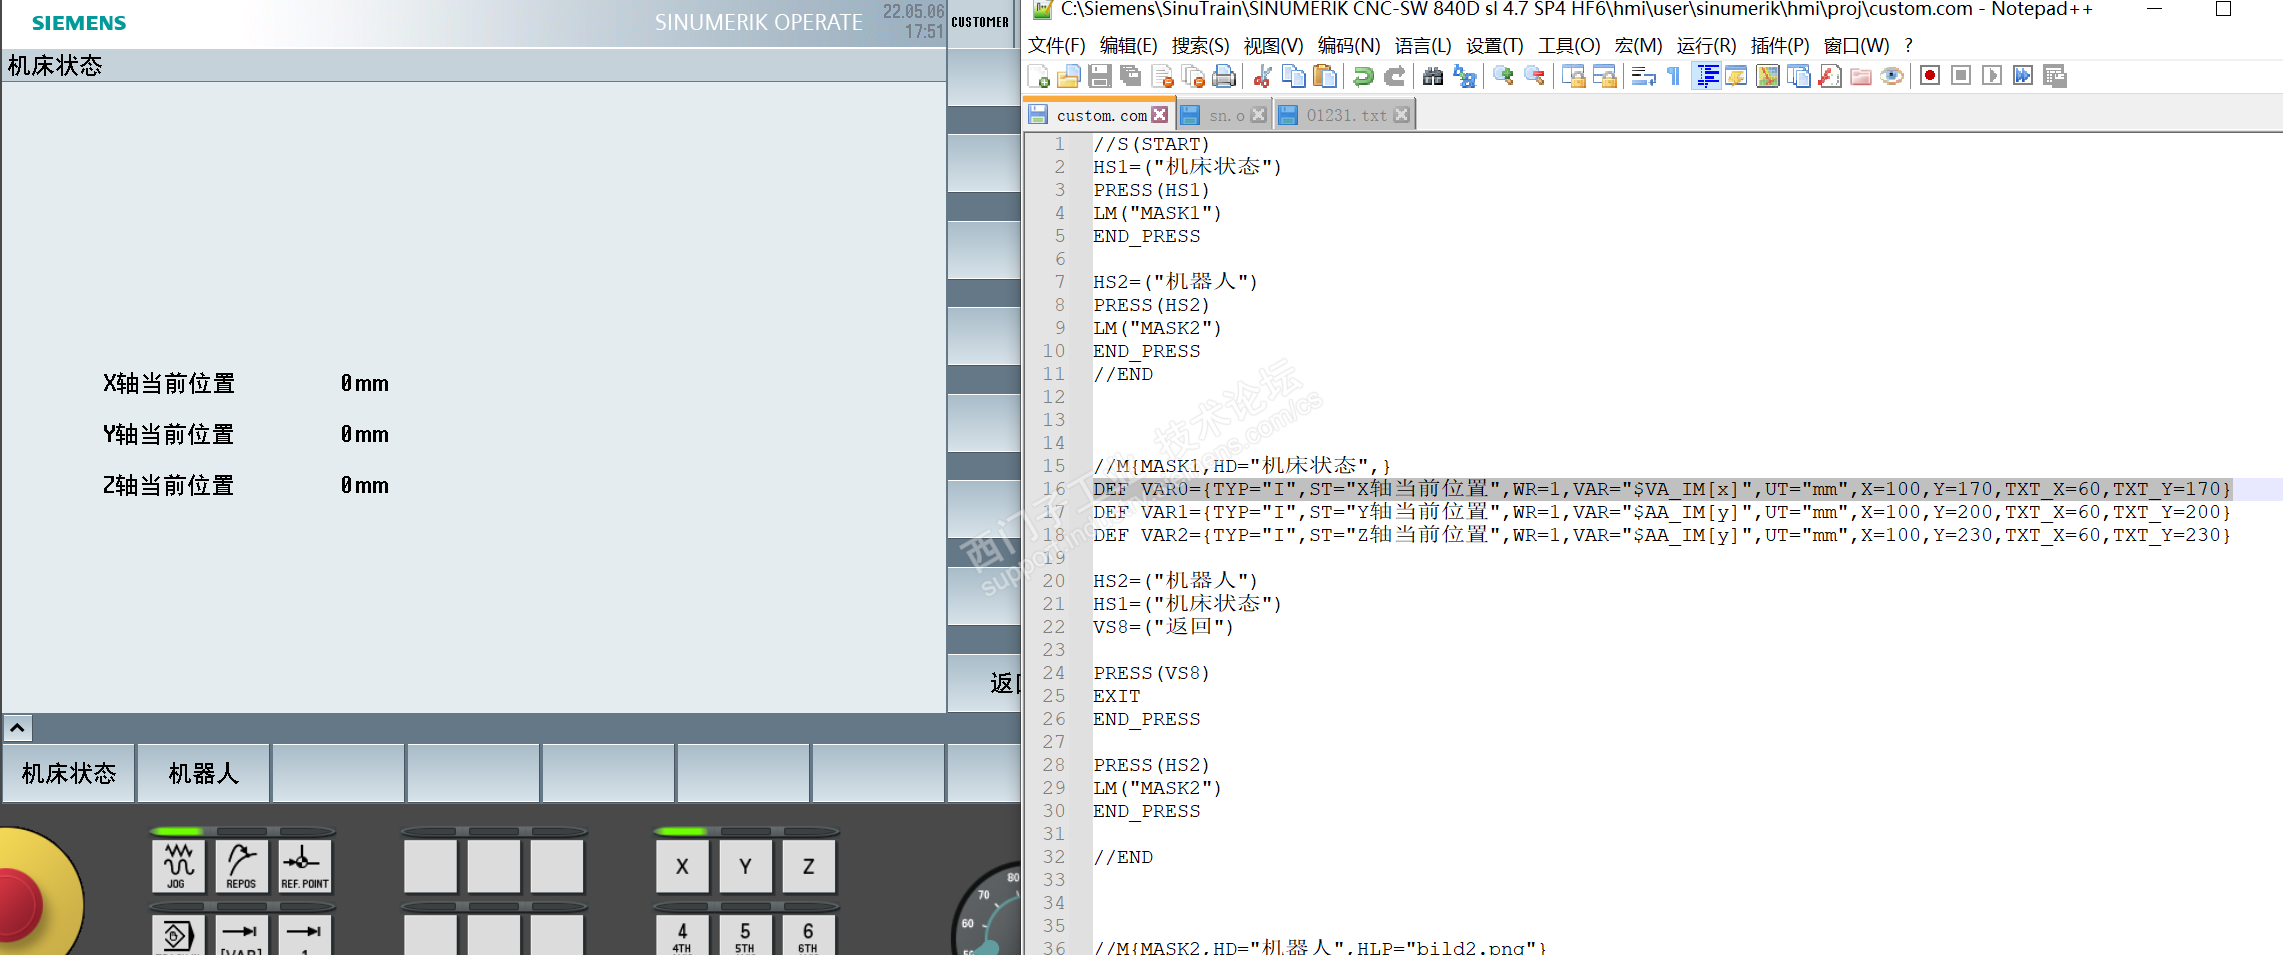Select JOG mode on the machine panel

pos(178,866)
